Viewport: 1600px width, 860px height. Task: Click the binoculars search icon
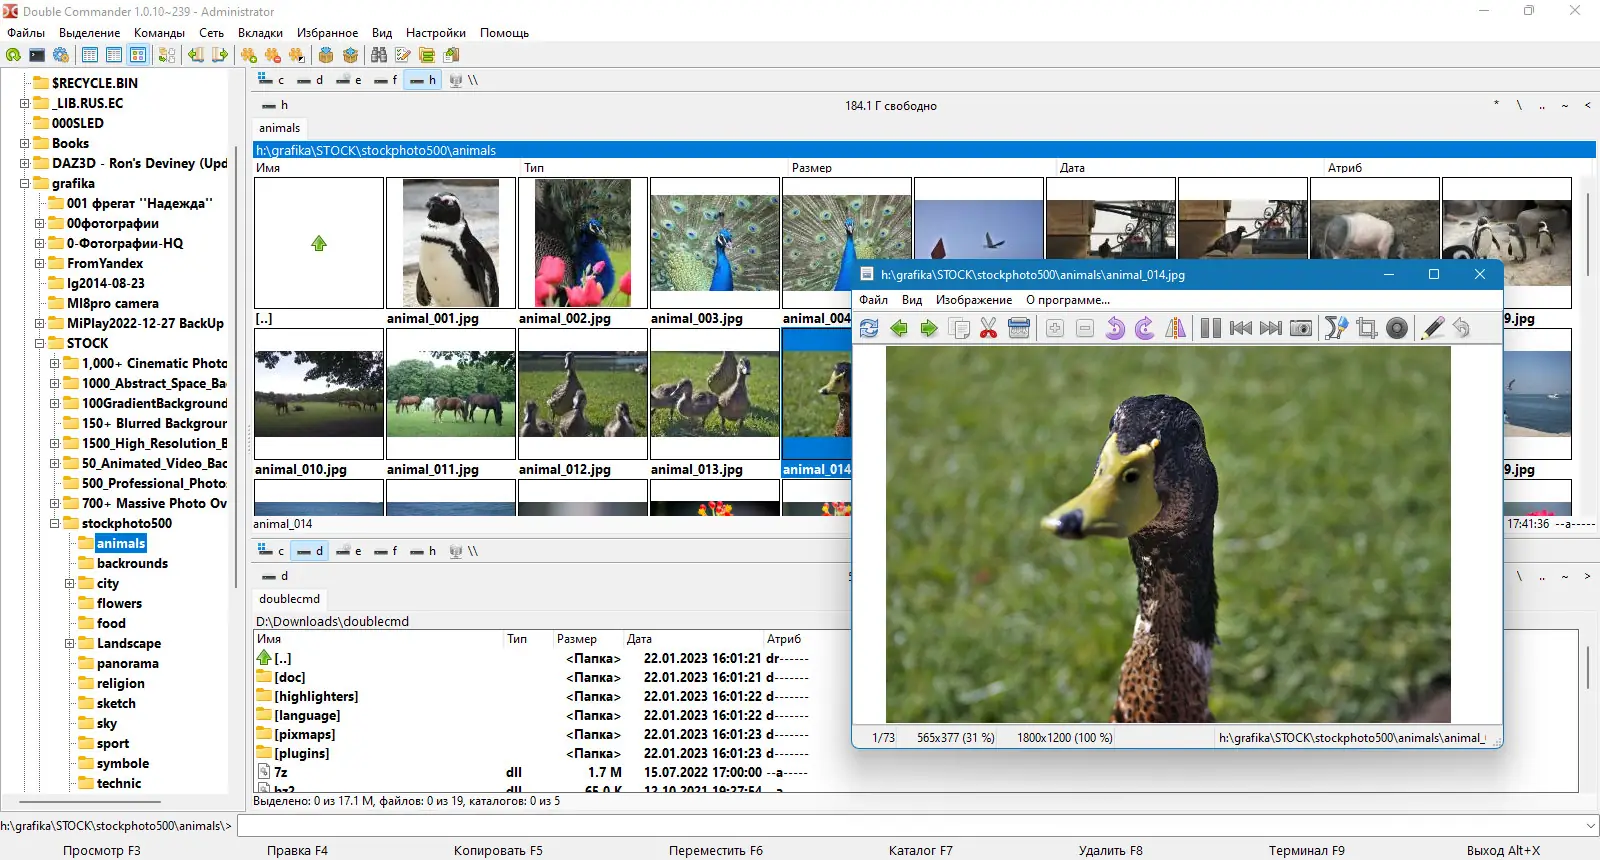[380, 55]
